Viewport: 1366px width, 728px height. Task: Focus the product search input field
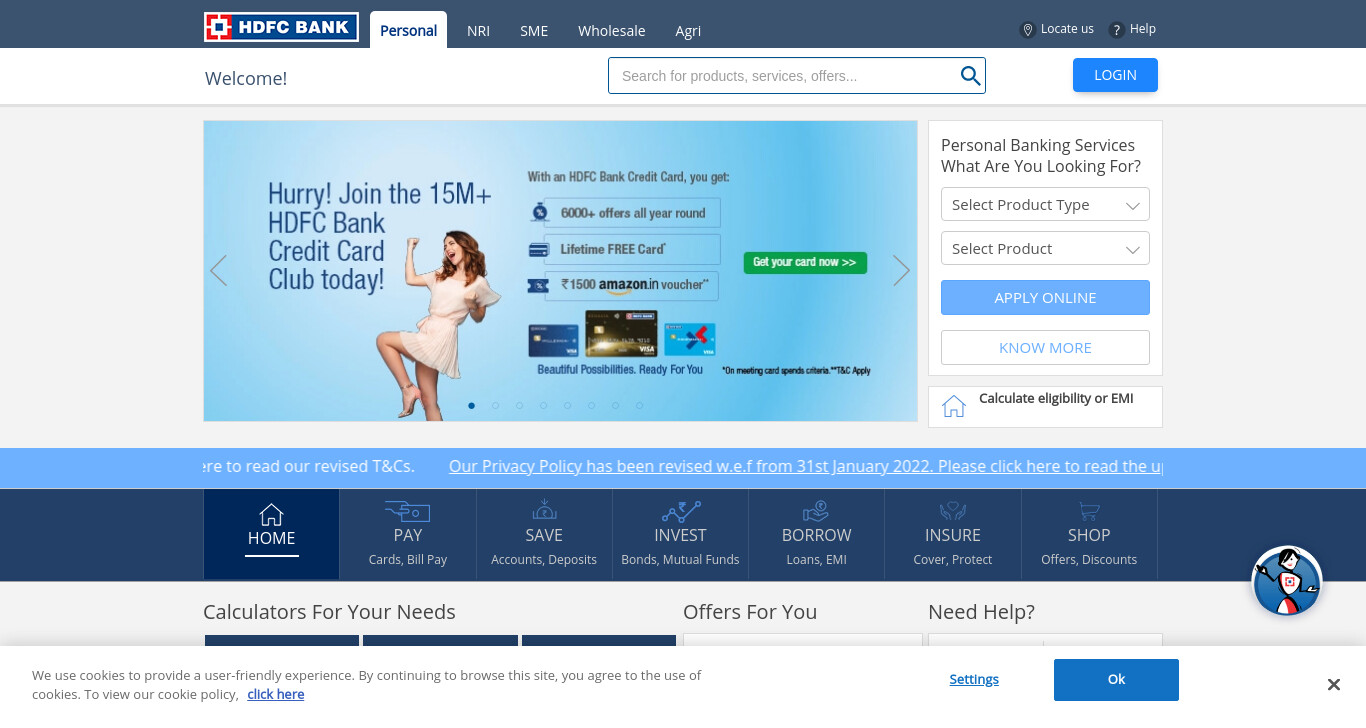click(x=783, y=76)
